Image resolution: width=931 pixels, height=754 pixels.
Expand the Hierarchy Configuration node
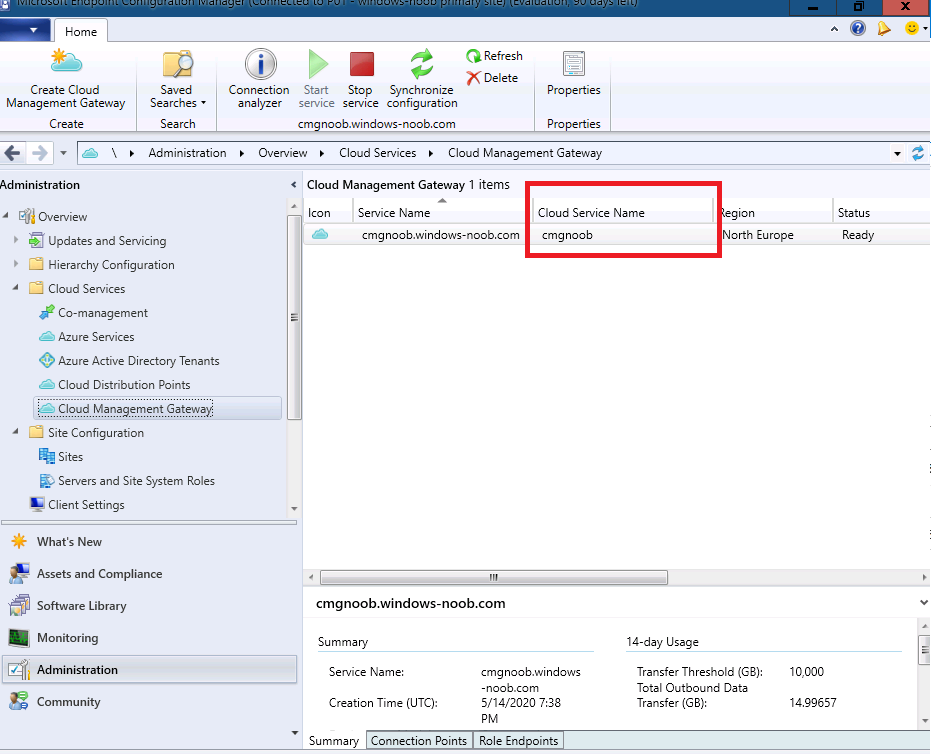[15, 264]
